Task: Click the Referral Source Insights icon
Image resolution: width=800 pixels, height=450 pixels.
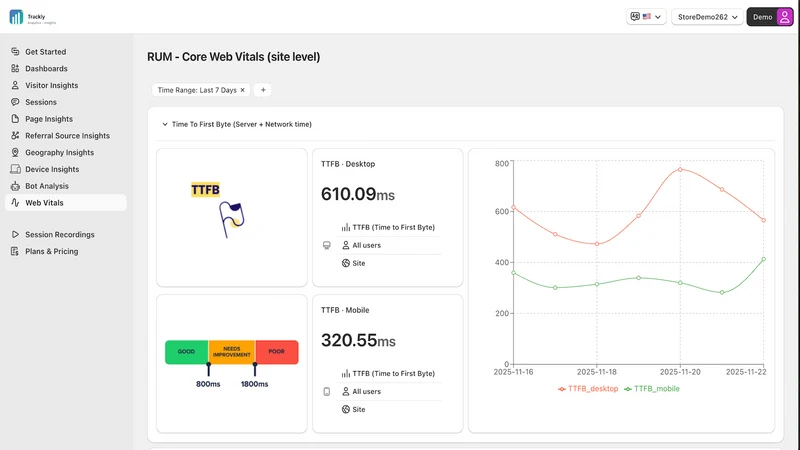Action: pos(15,136)
